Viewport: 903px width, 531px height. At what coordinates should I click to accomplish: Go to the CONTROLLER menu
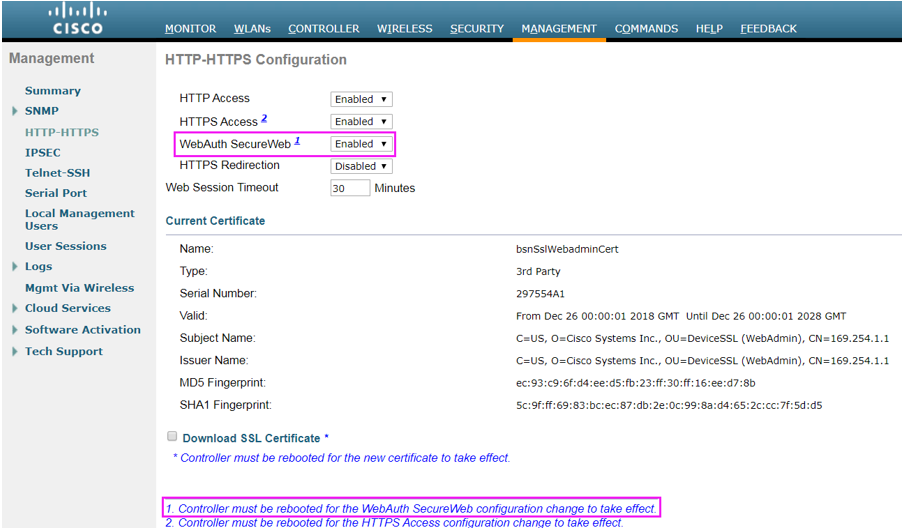point(324,29)
